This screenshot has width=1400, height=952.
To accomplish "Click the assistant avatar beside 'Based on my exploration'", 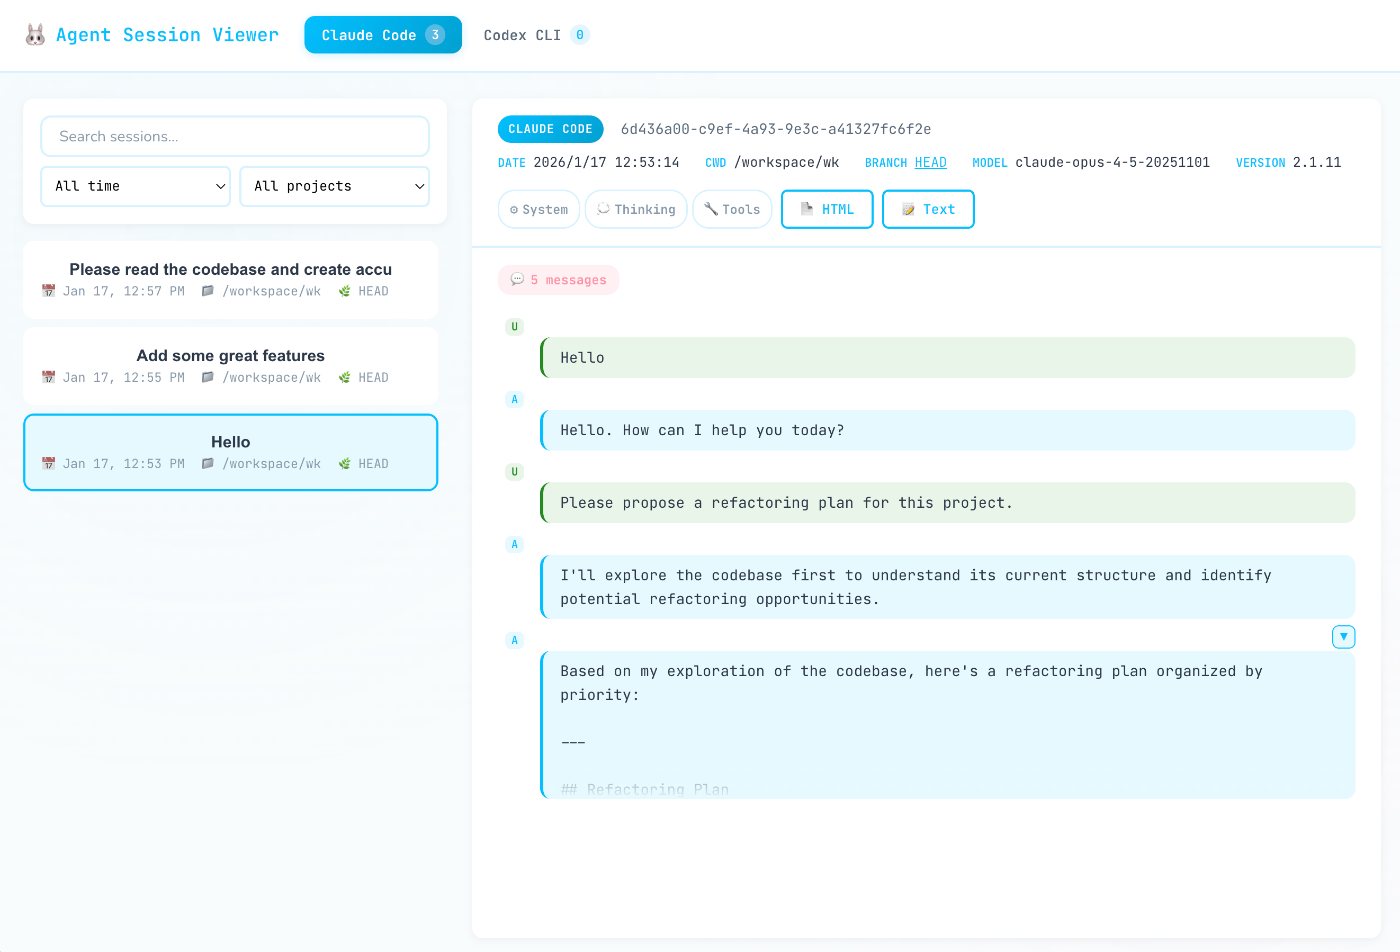I will pyautogui.click(x=515, y=641).
